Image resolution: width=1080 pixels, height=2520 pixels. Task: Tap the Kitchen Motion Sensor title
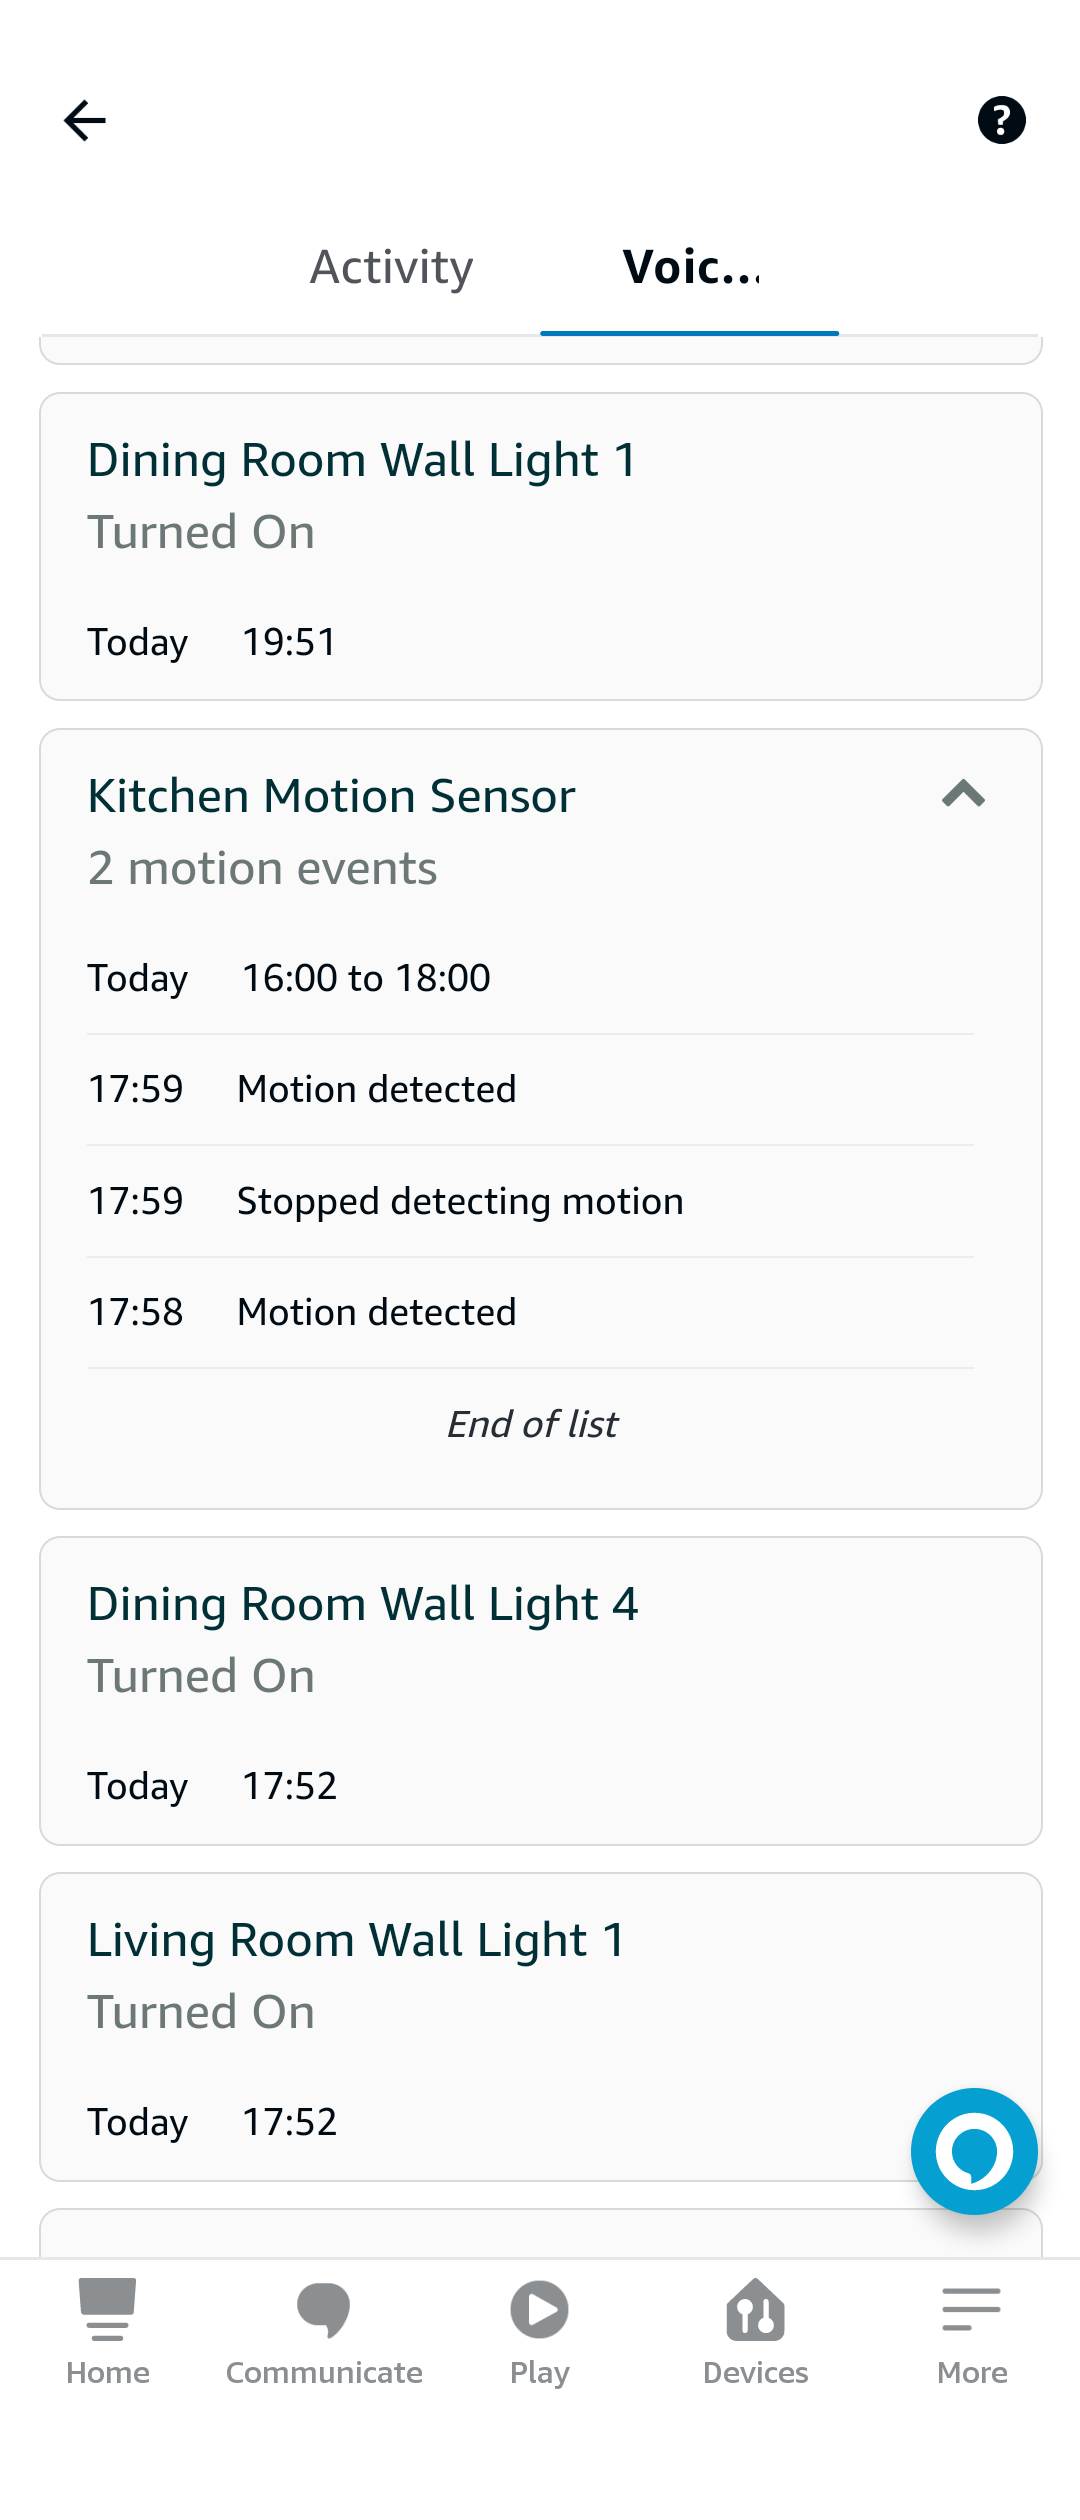pyautogui.click(x=331, y=796)
